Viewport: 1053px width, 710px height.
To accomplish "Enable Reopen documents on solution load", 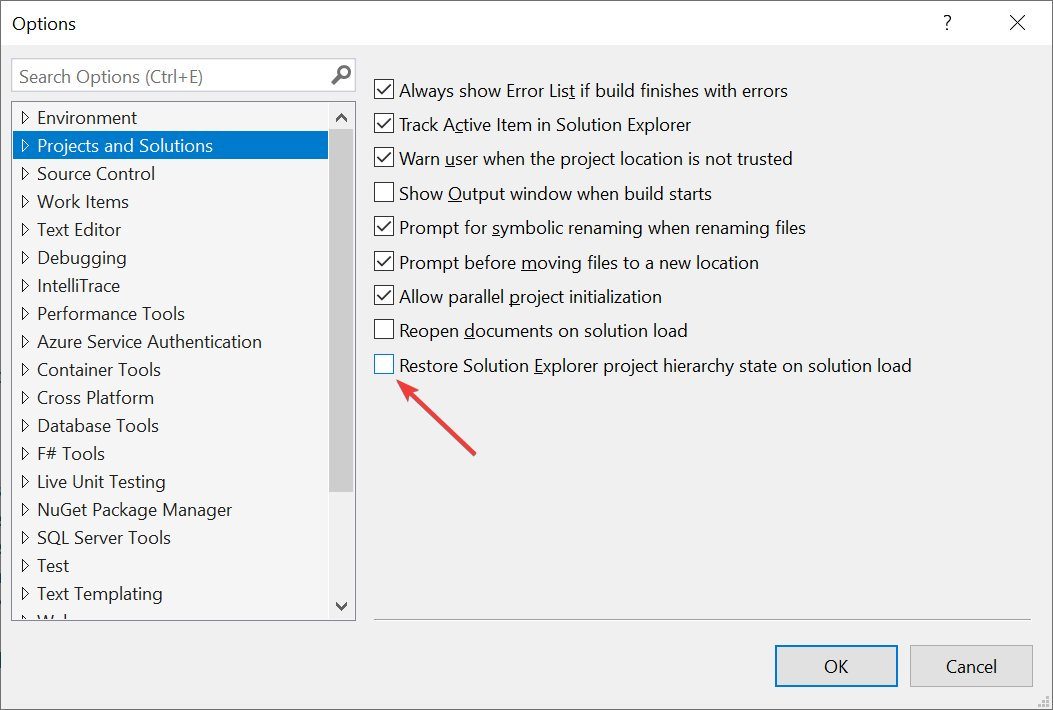I will click(x=384, y=330).
